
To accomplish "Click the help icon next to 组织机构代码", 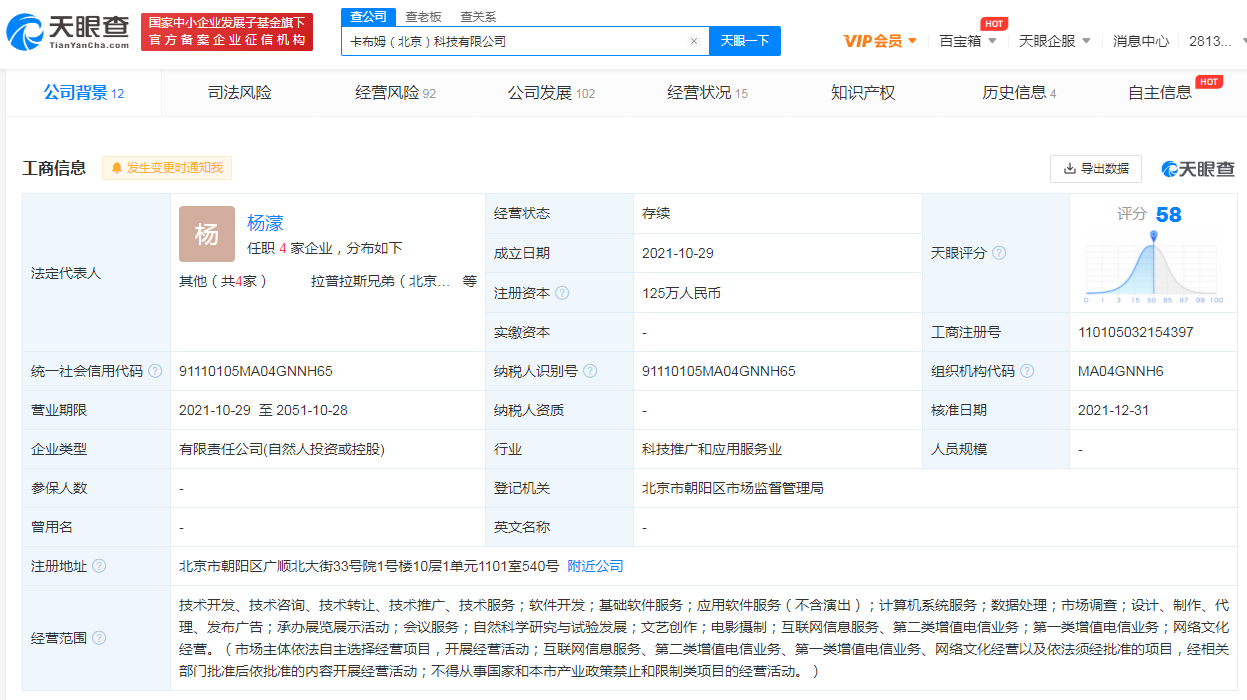I will 1027,371.
